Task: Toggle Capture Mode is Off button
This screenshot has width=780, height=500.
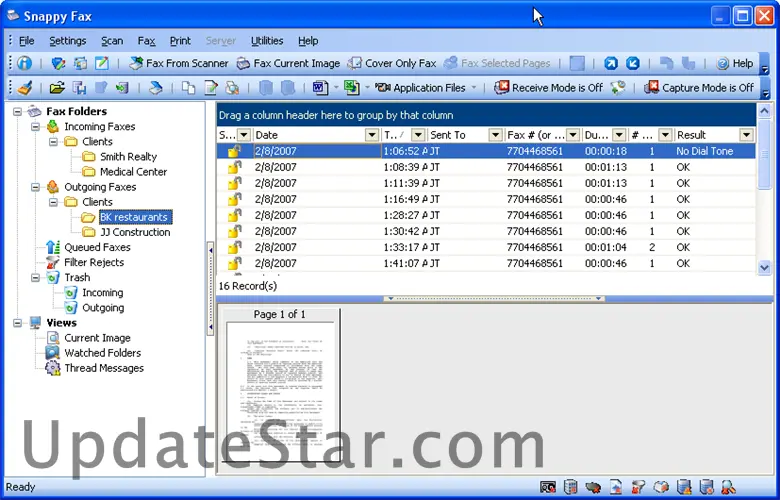Action: point(698,88)
